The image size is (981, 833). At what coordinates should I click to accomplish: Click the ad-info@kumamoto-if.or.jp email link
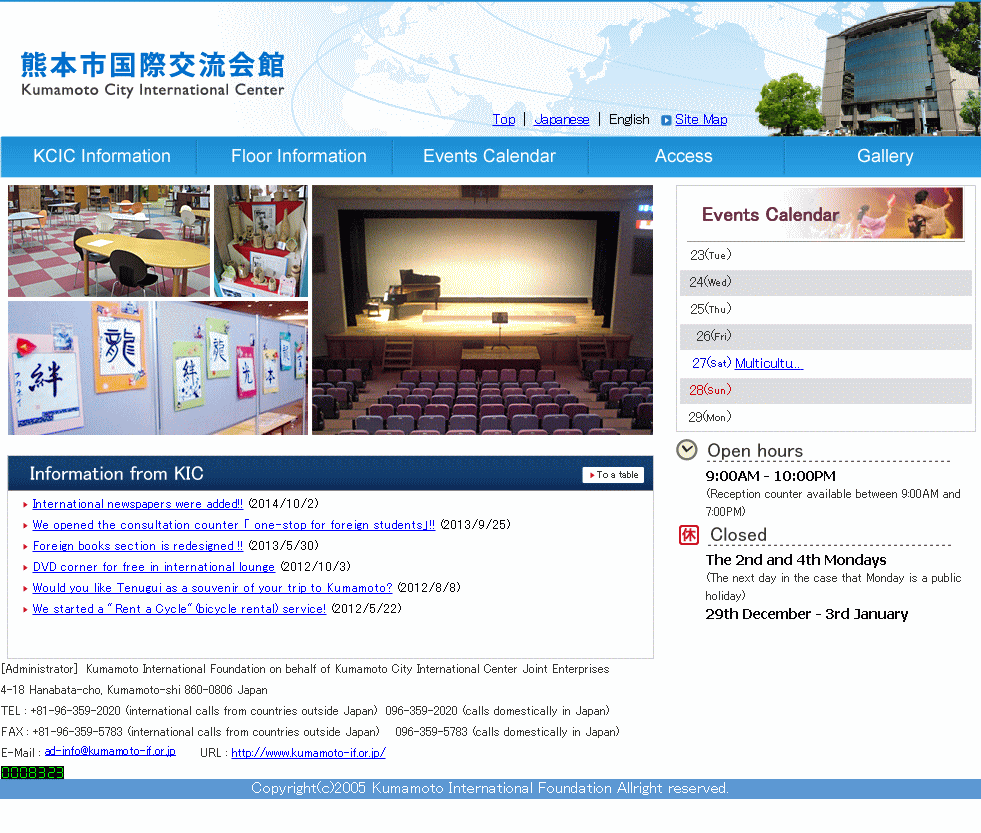click(110, 751)
